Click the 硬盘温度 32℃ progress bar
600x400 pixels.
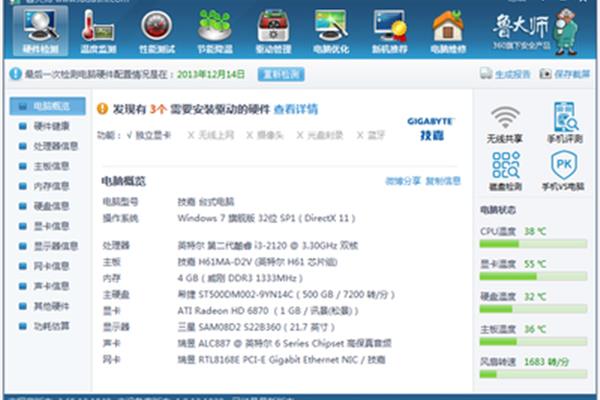tap(533, 309)
